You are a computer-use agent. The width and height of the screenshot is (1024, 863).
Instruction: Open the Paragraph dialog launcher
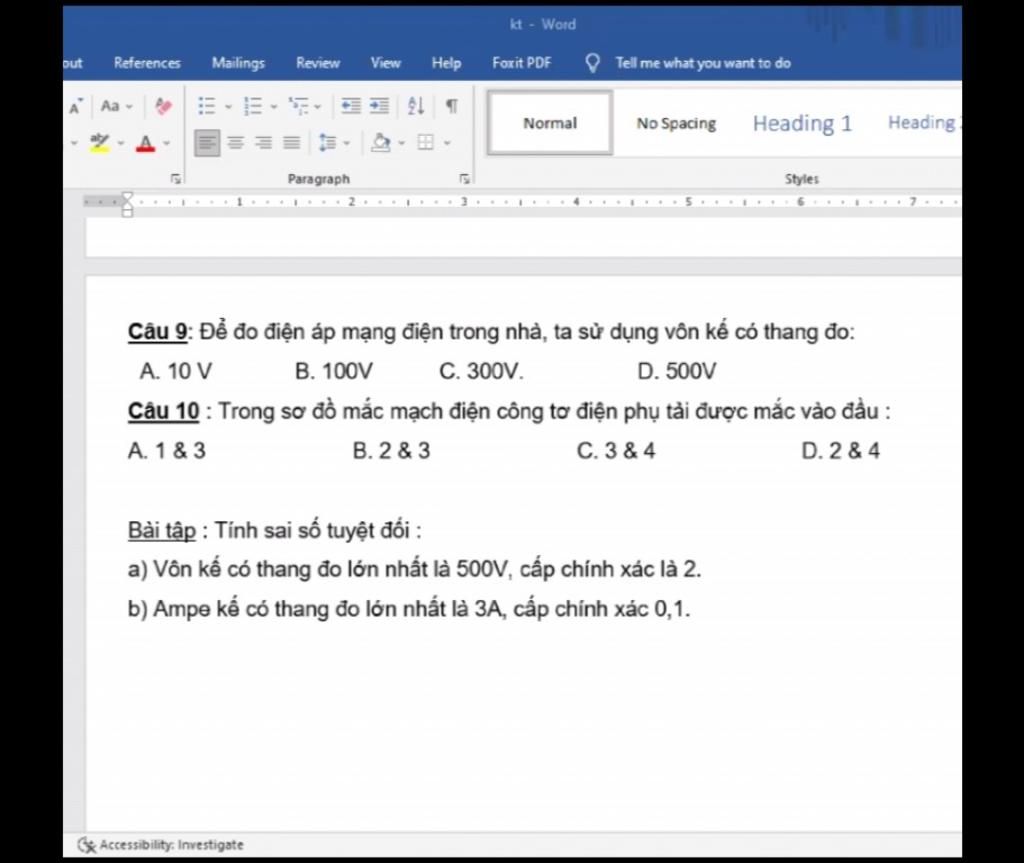point(464,178)
